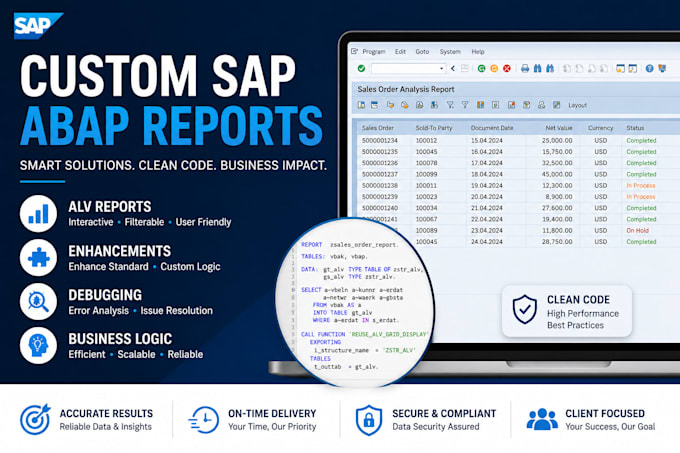
Task: Click the Print icon in the SAP toolbar
Action: [x=525, y=68]
